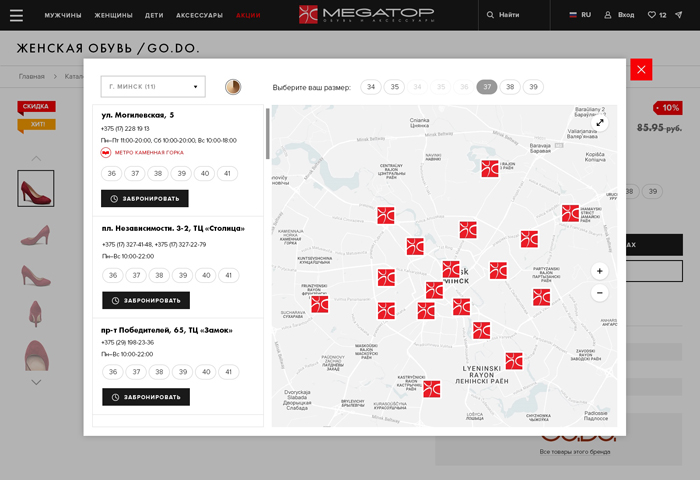Image resolution: width=700 pixels, height=480 pixels.
Task: Click the Найти search field
Action: [x=514, y=15]
